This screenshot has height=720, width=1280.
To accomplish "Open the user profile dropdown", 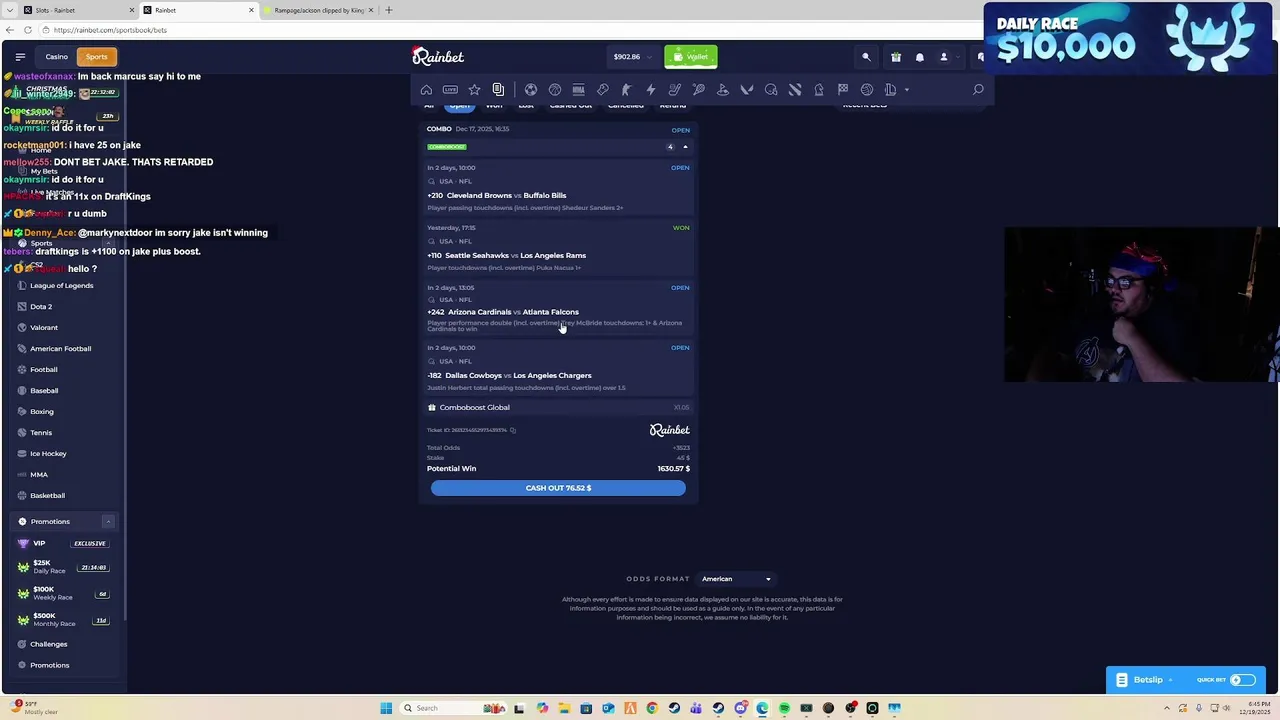I will click(948, 57).
